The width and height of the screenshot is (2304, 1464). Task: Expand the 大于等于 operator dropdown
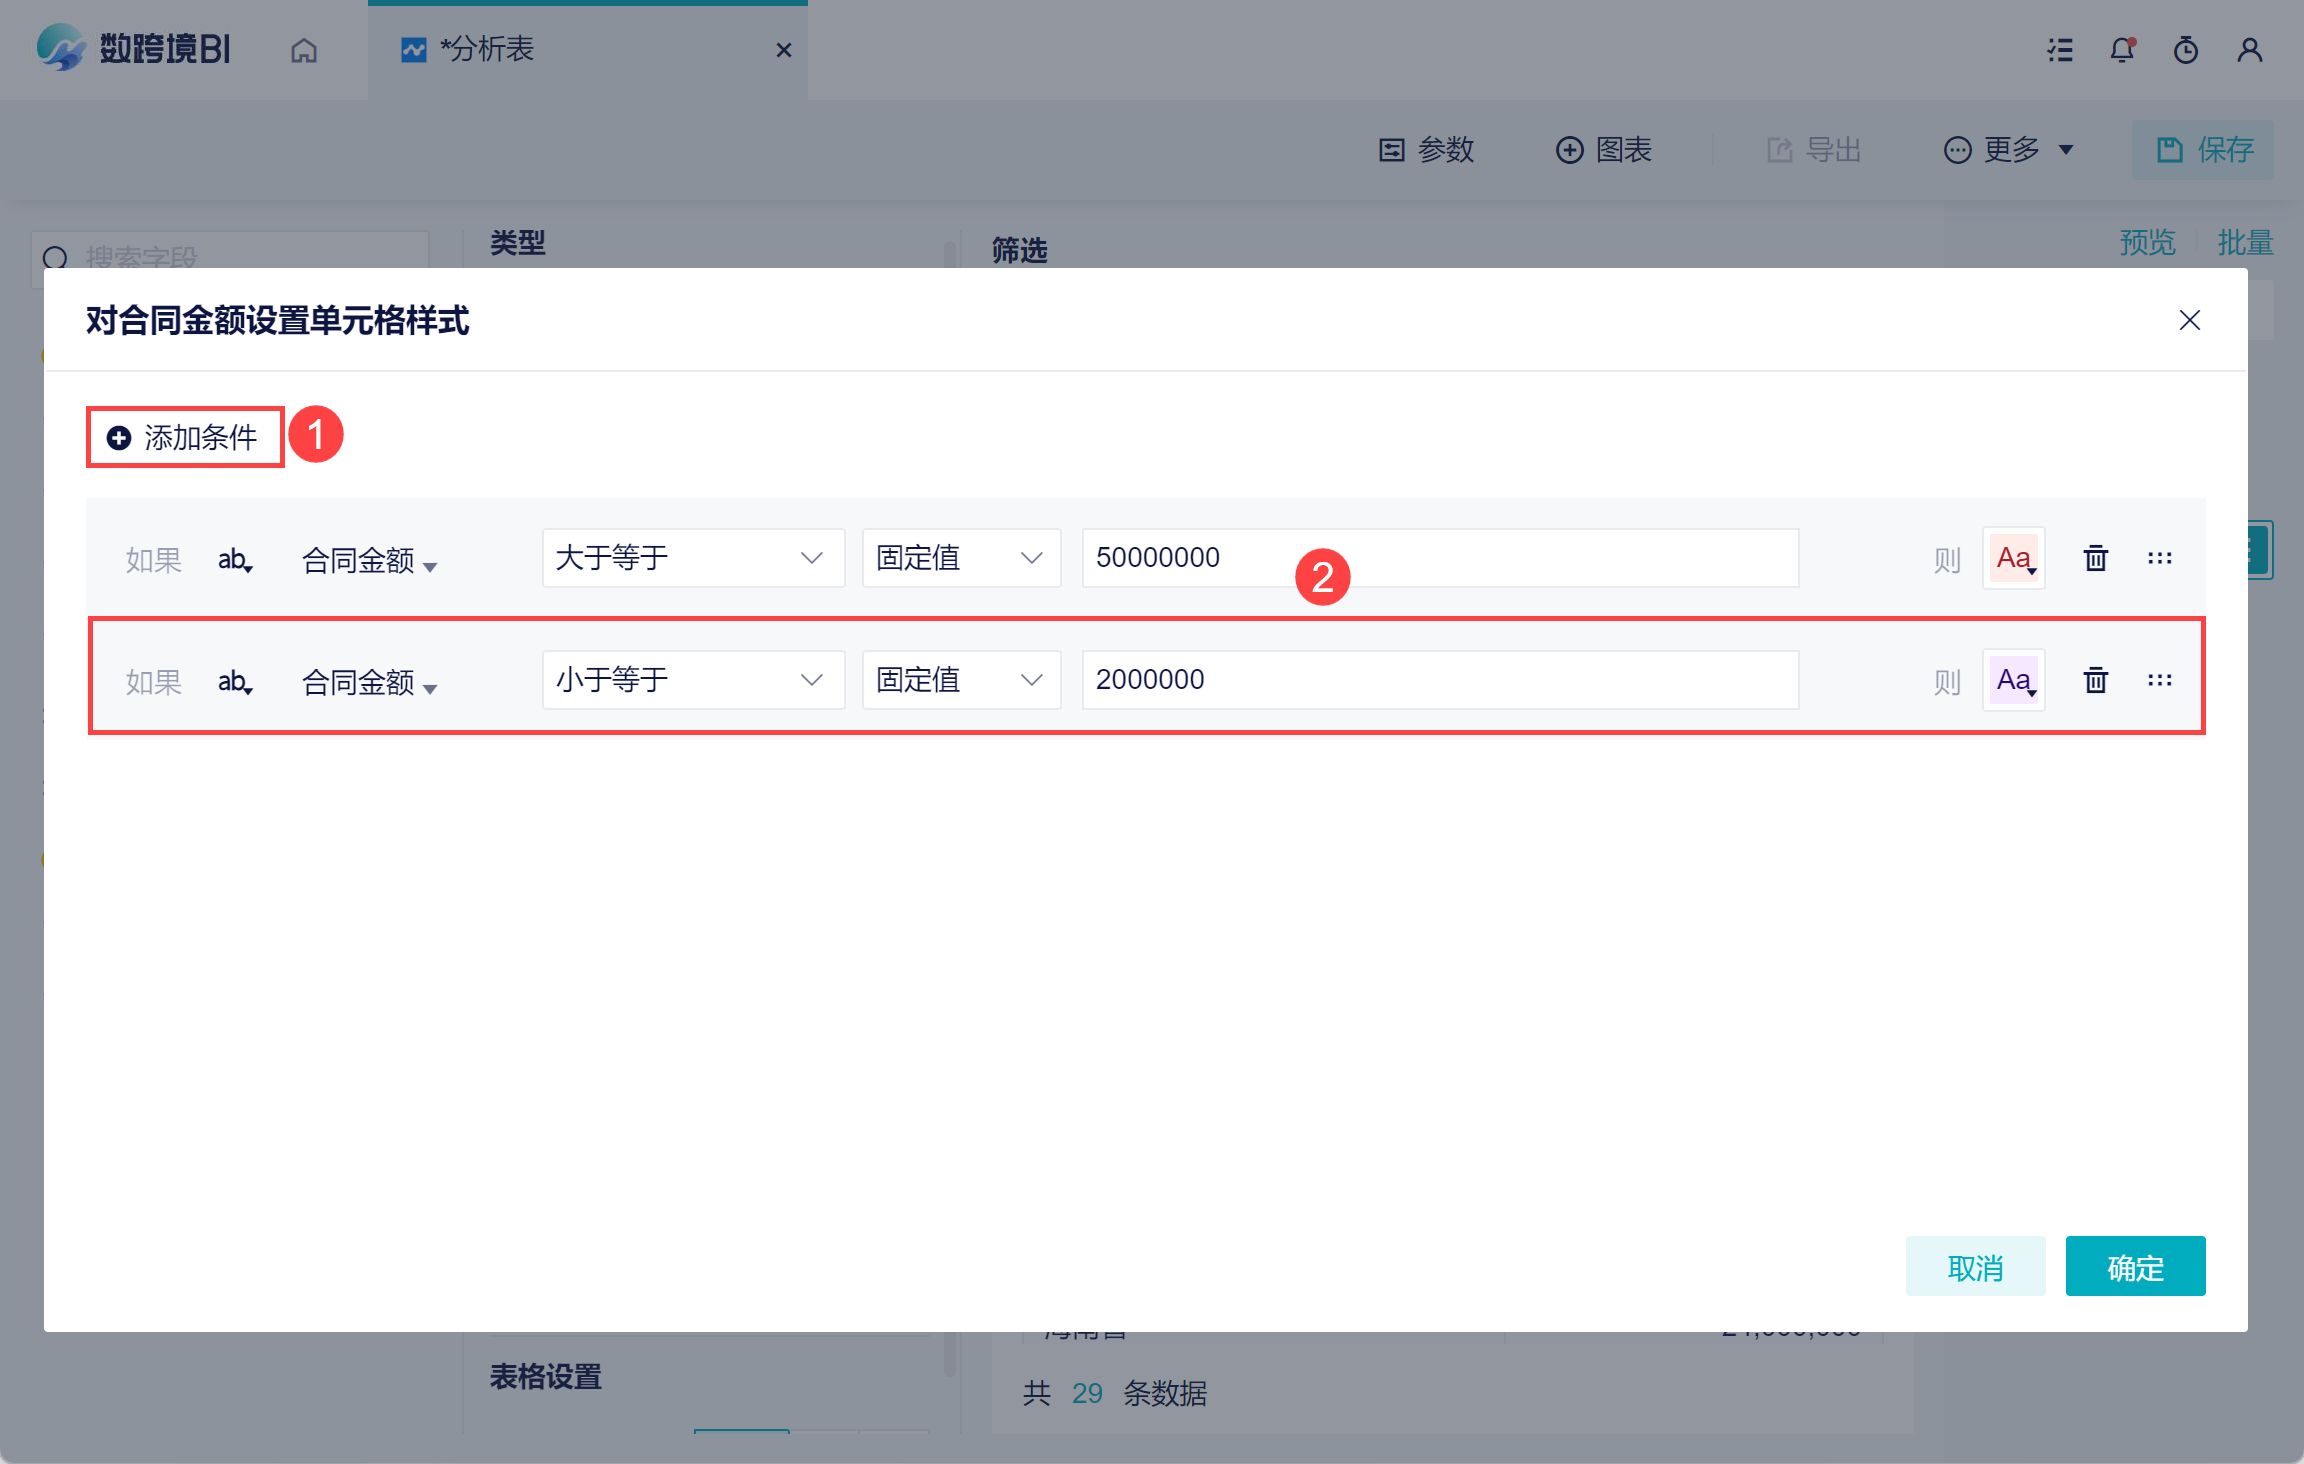point(692,558)
